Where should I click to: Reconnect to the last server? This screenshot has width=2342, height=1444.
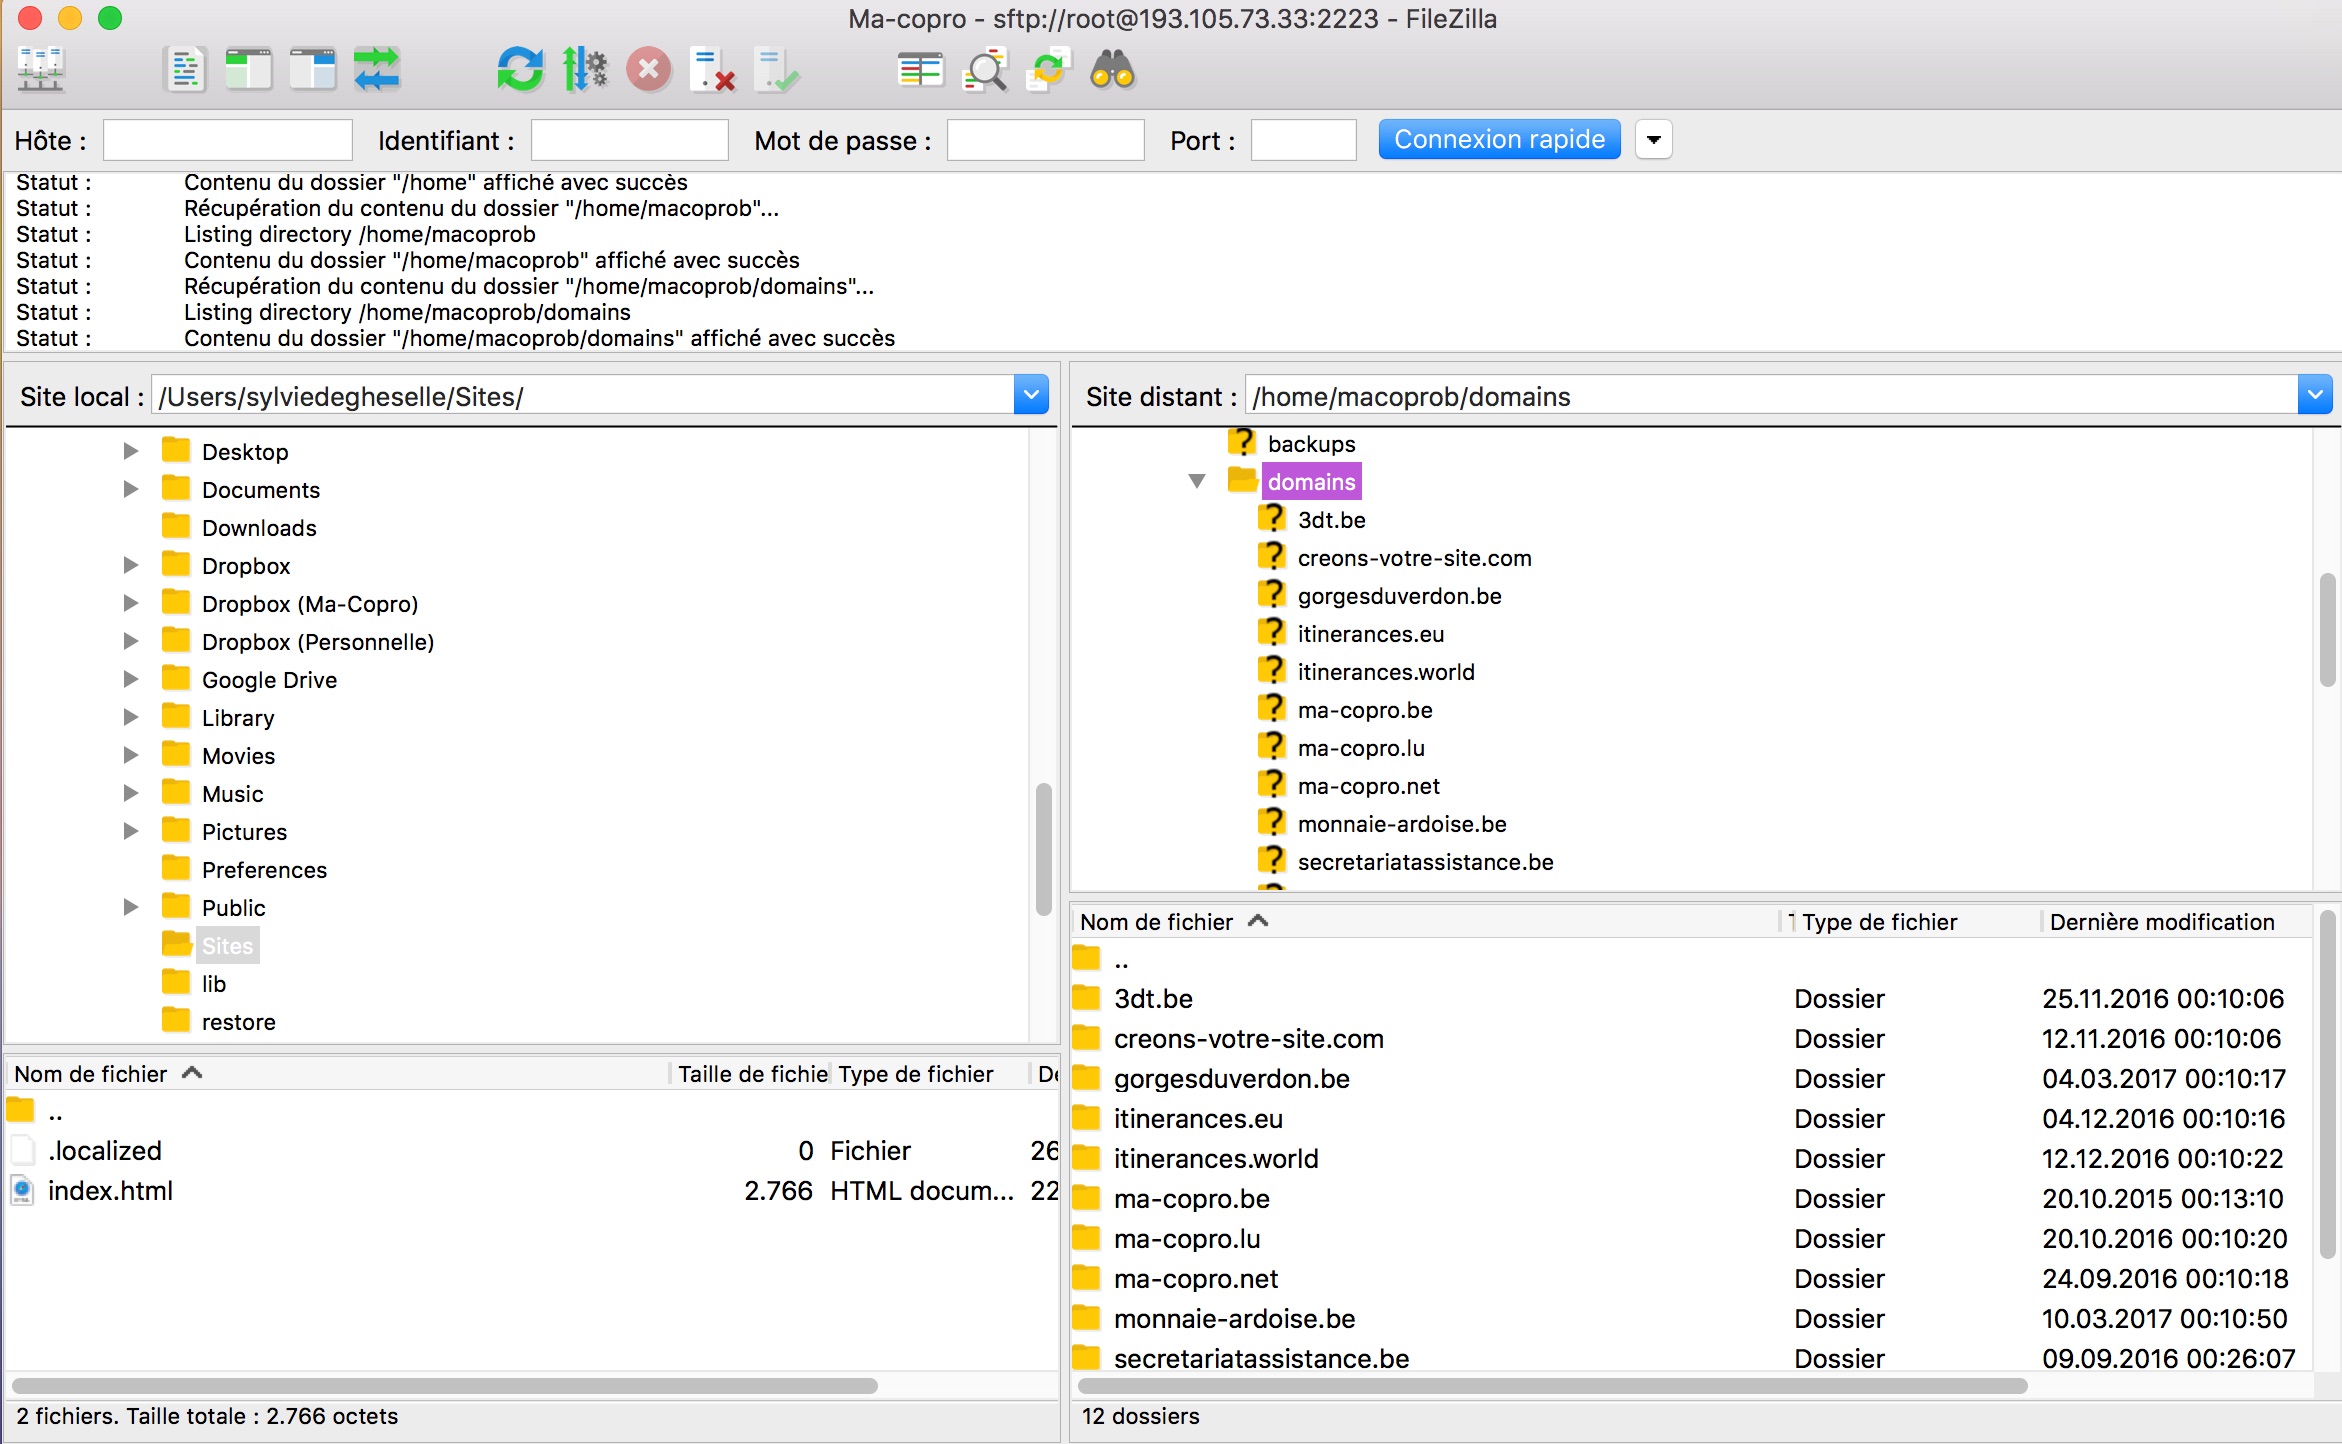[x=777, y=70]
